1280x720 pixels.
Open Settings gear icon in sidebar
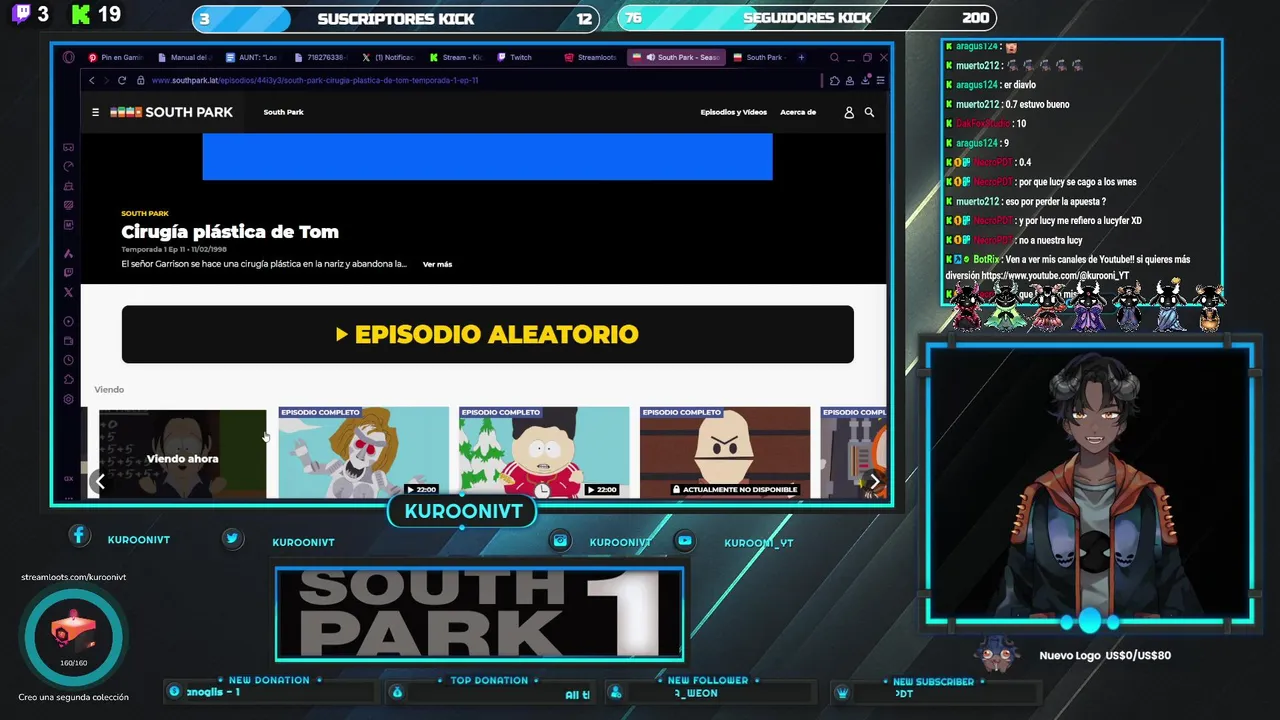pos(68,399)
